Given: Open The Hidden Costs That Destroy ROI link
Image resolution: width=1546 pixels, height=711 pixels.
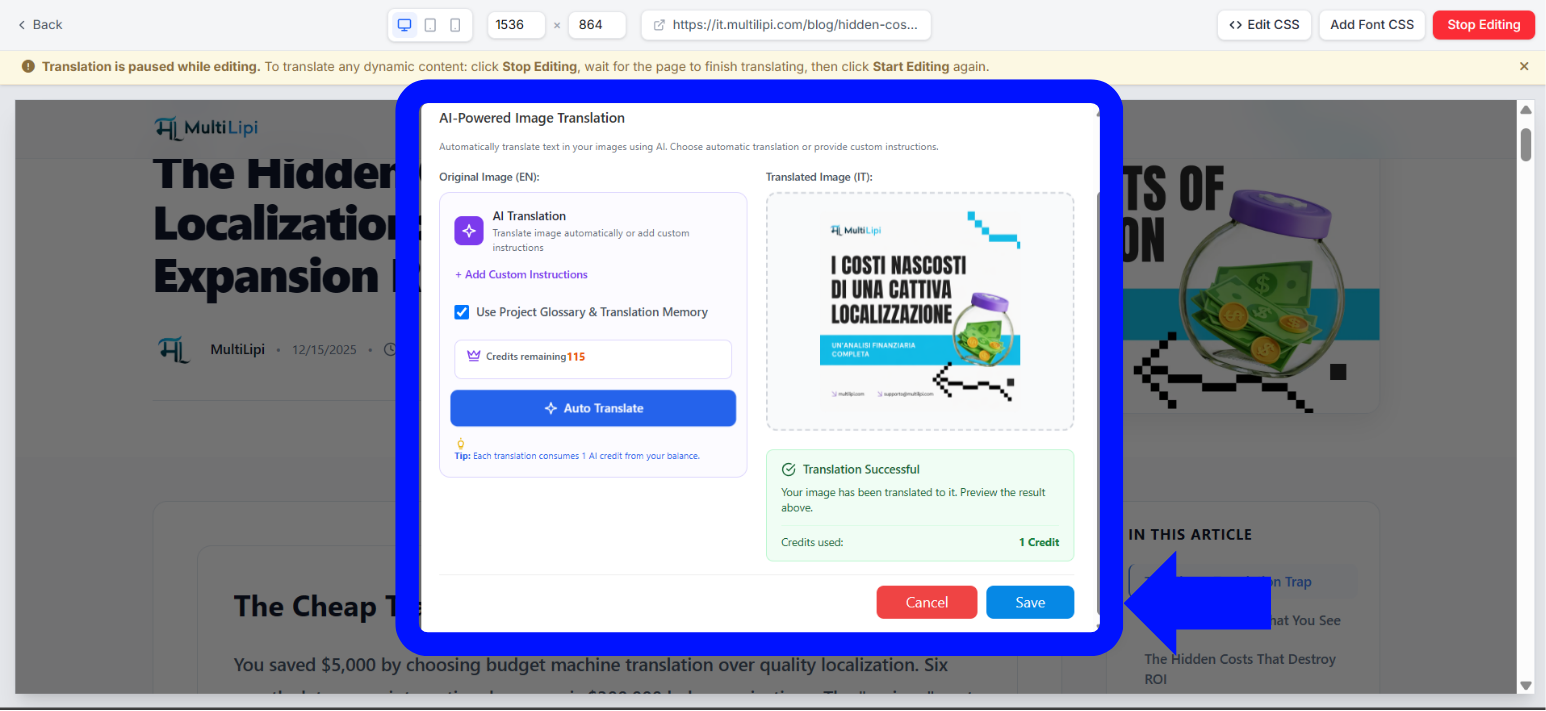Looking at the screenshot, I should coord(1240,669).
